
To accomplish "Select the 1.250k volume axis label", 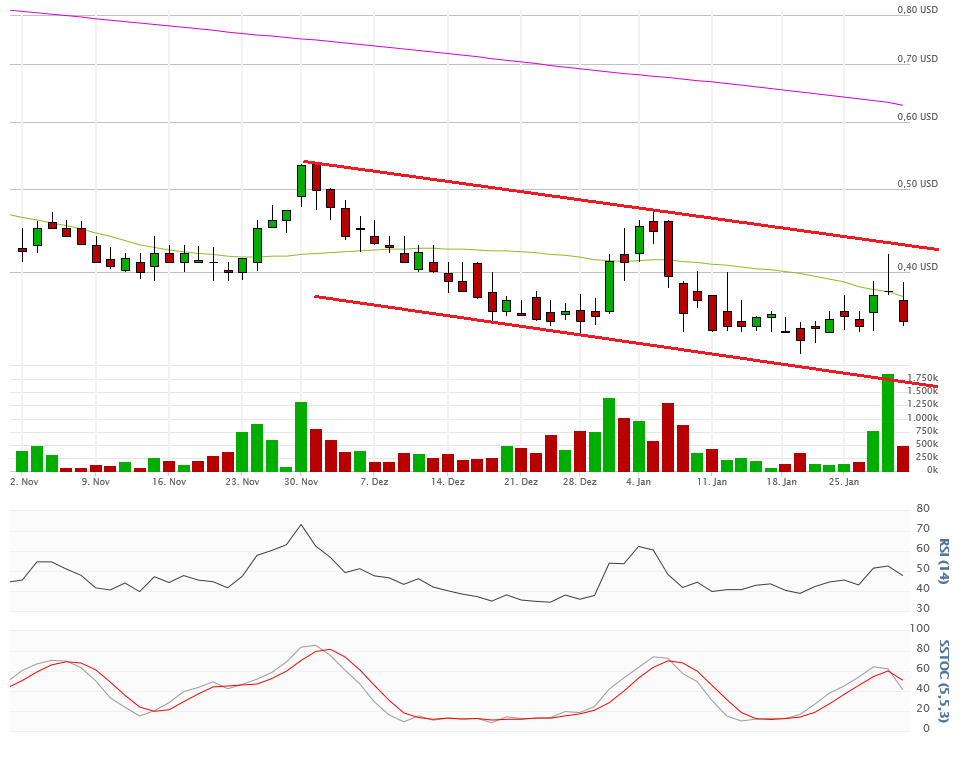I will pyautogui.click(x=922, y=404).
